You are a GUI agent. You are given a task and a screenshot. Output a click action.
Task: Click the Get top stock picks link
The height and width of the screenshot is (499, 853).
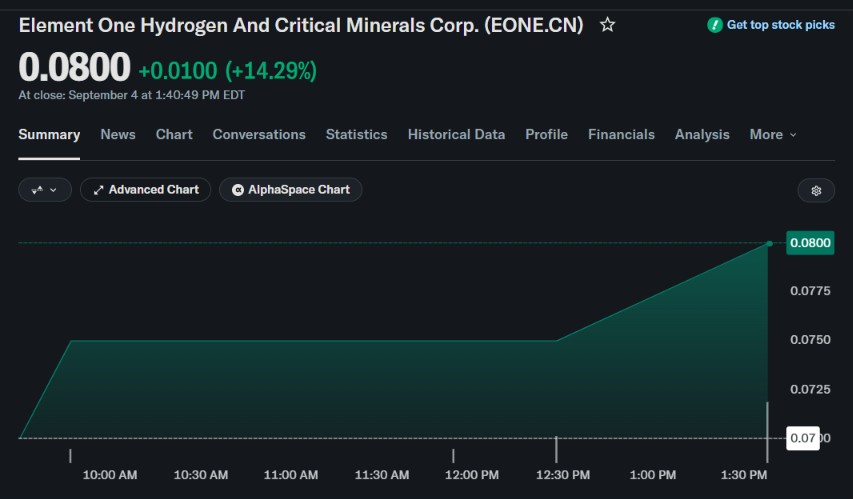780,25
